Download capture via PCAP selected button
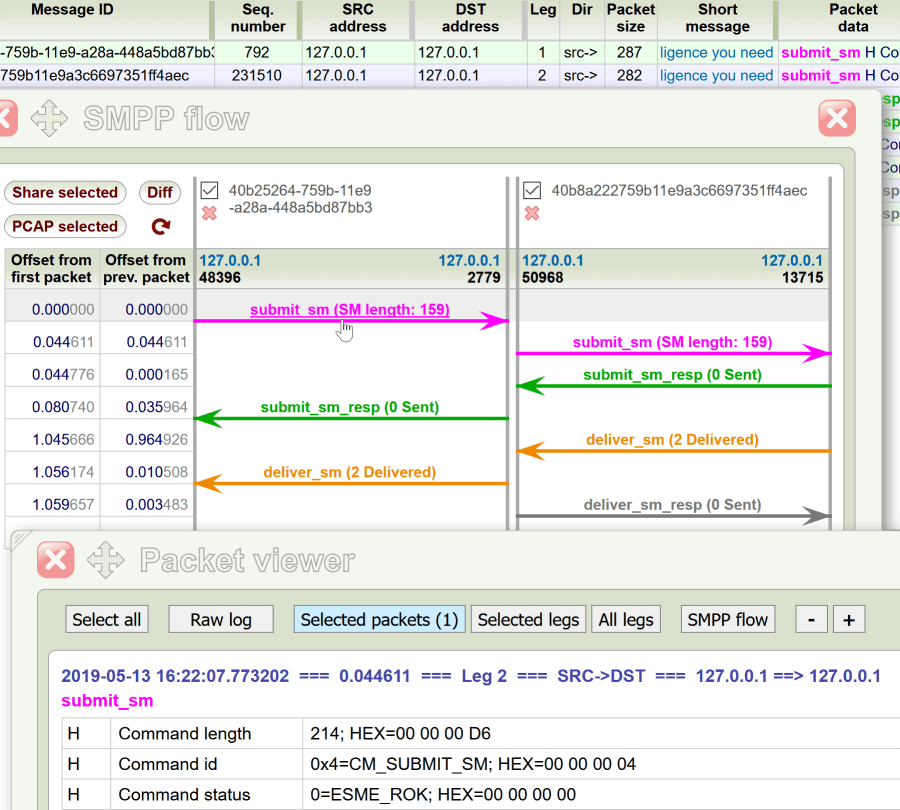 point(65,226)
